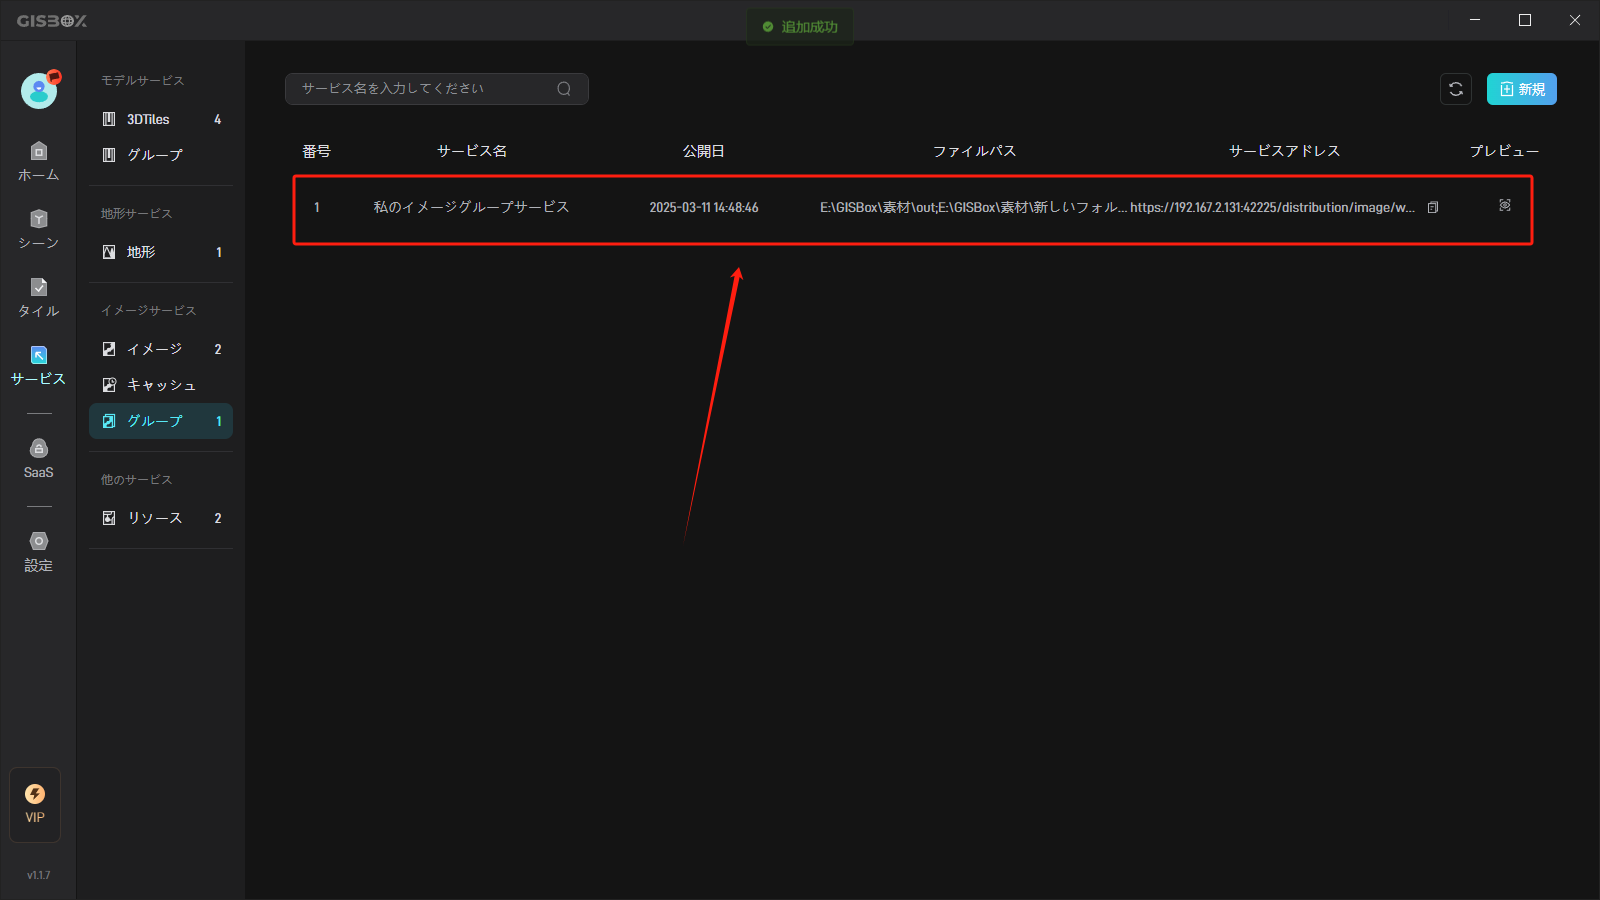Click the 新規 button

click(1522, 89)
